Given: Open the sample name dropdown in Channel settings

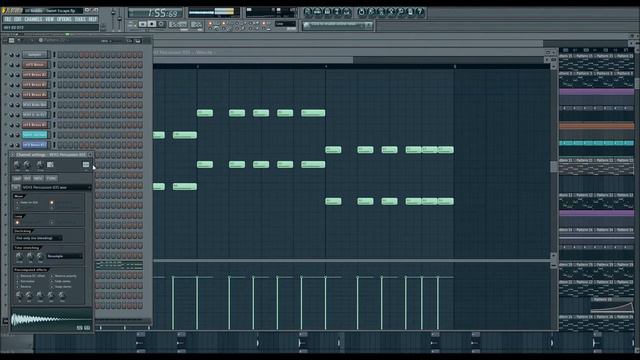Looking at the screenshot, I should 56,187.
